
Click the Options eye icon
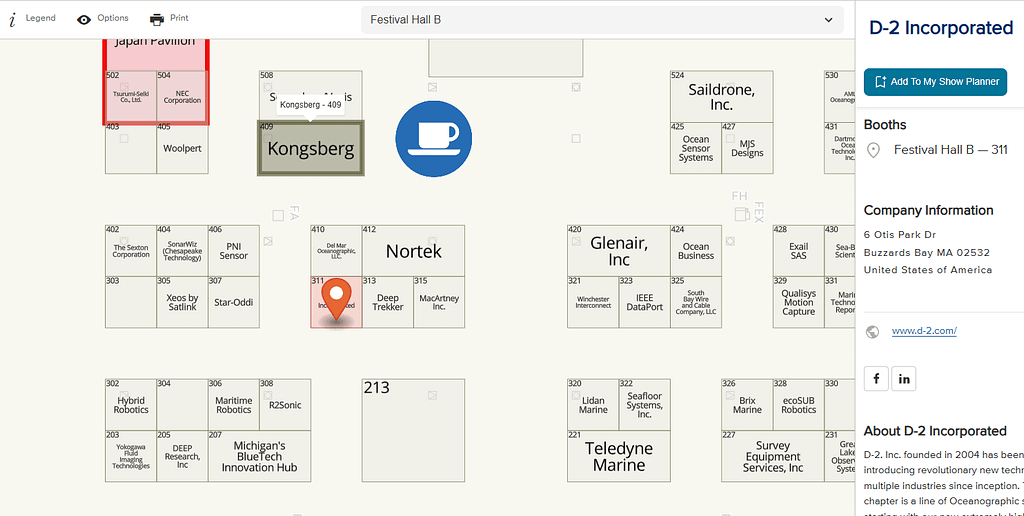[x=84, y=20]
